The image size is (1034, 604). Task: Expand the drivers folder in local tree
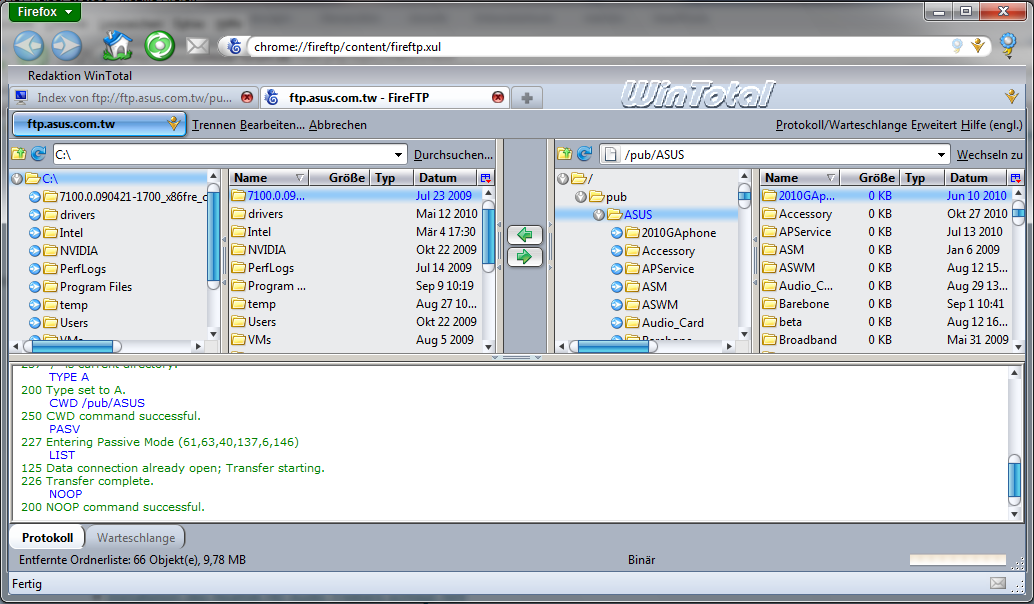pos(35,215)
